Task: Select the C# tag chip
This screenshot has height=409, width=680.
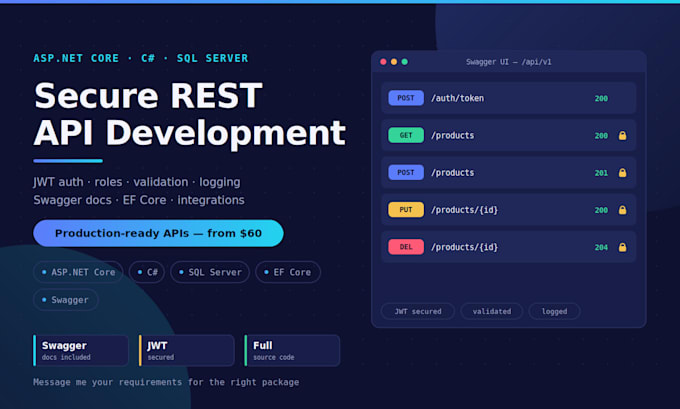Action: tap(147, 272)
